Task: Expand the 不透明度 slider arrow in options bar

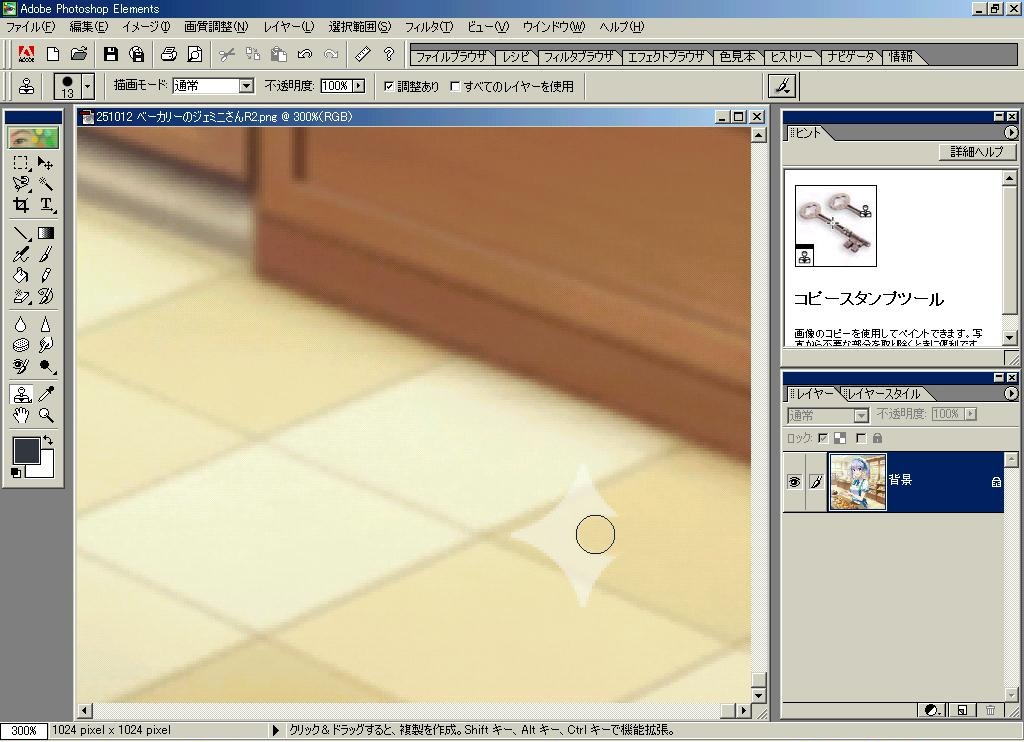Action: 358,87
